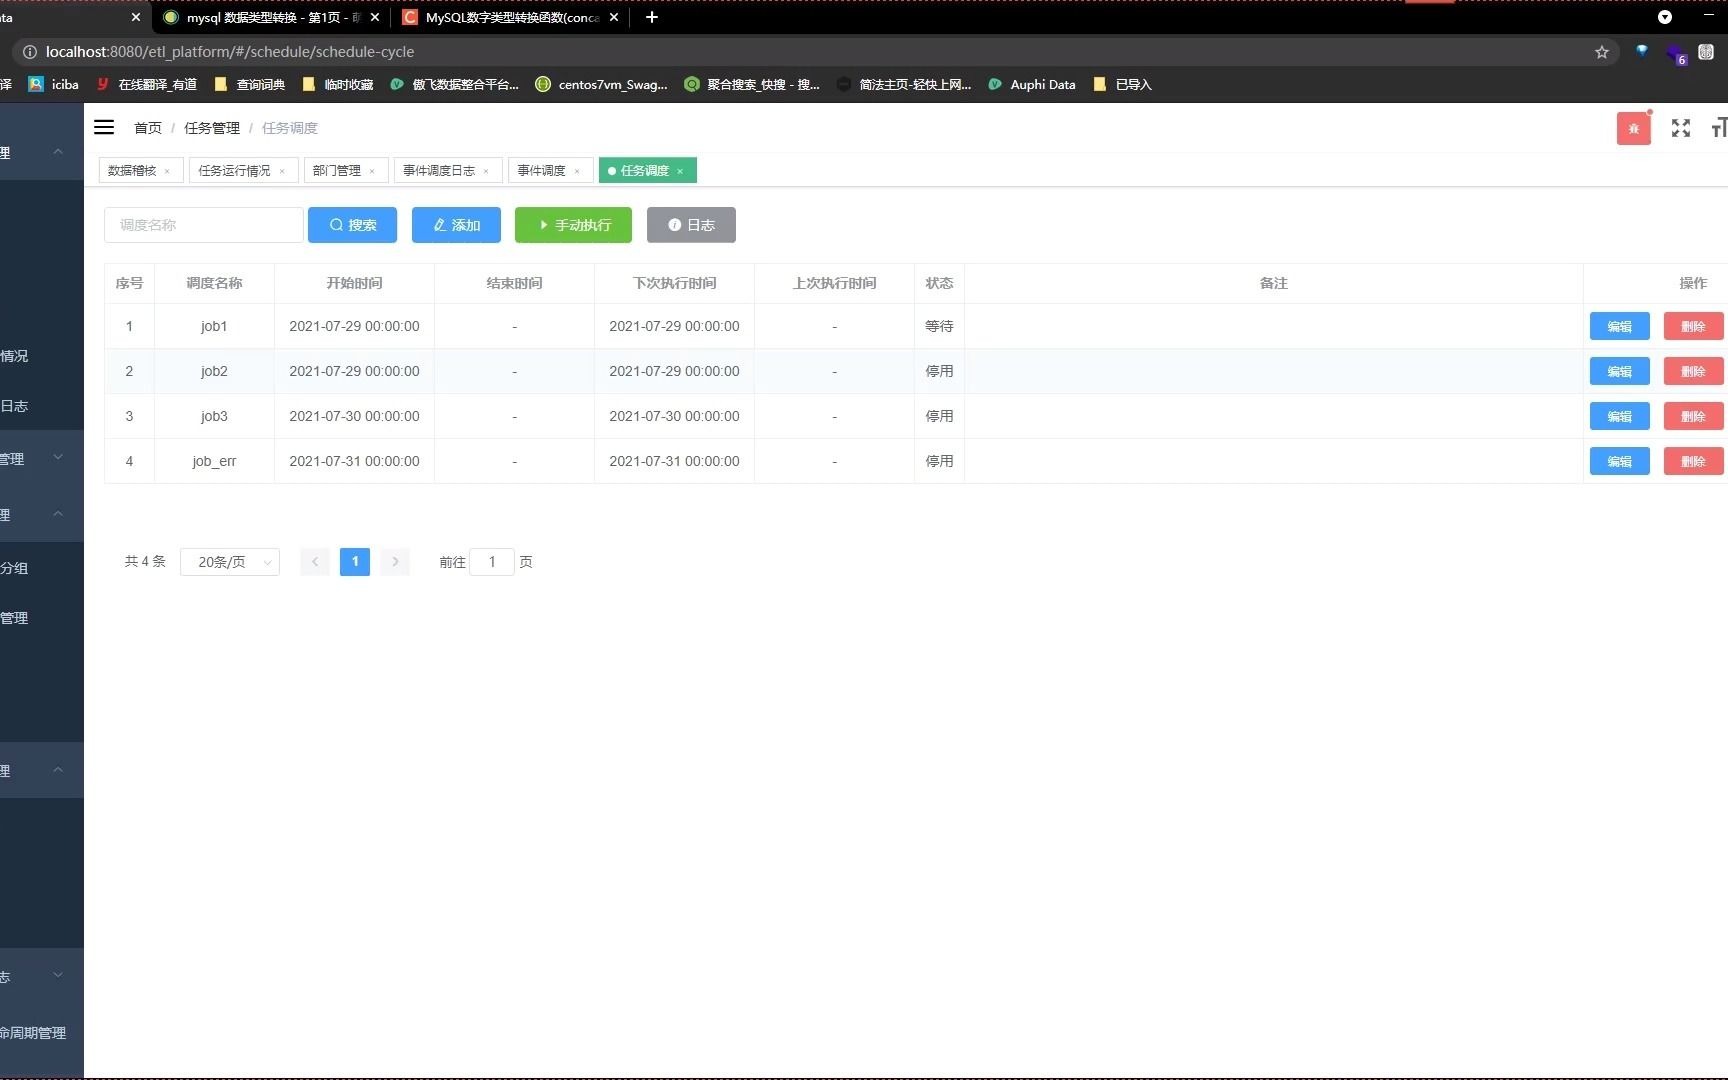This screenshot has height=1080, width=1728.
Task: Open the Auphi Data bookmark
Action: click(x=1032, y=84)
